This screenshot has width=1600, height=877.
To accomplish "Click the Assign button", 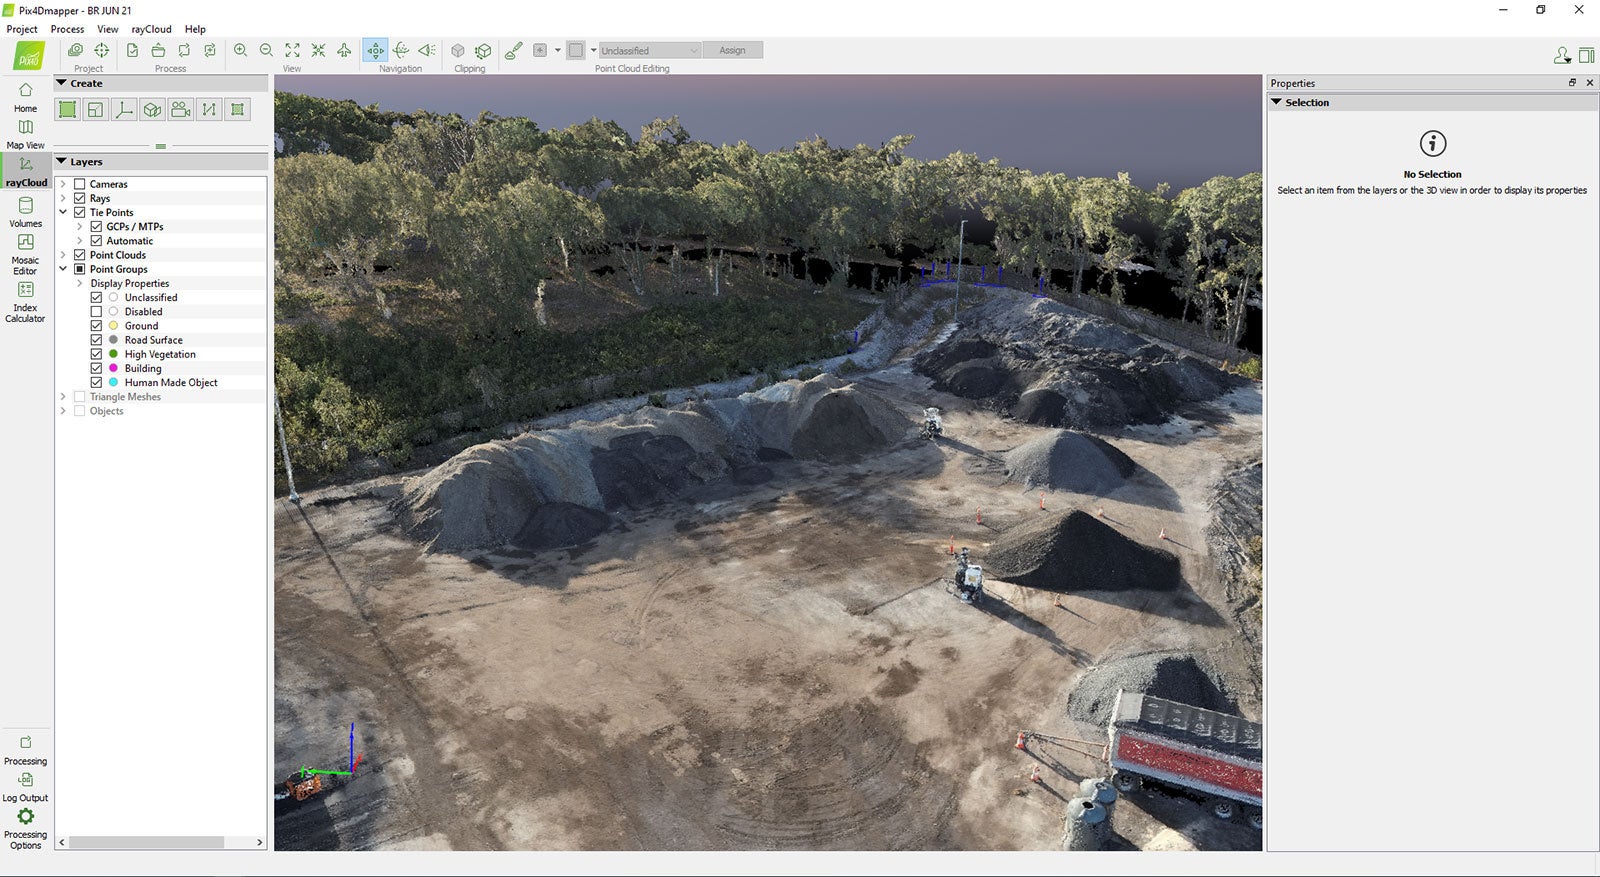I will click(732, 50).
